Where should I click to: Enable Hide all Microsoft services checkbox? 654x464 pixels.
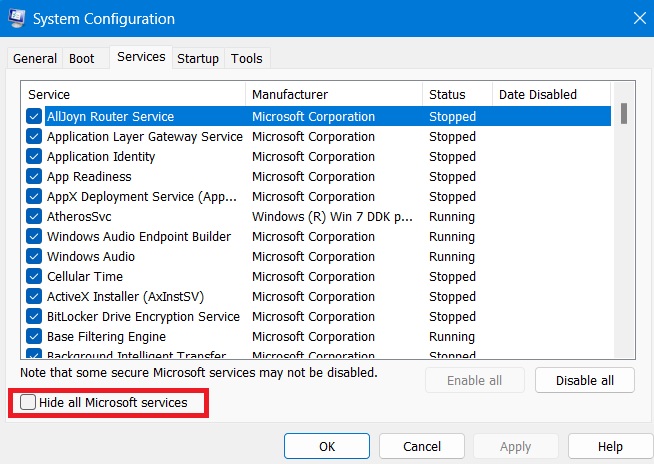28,402
